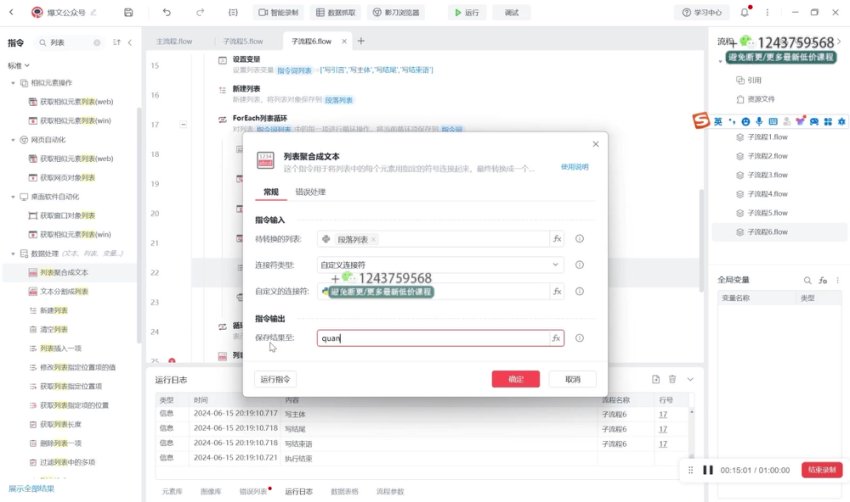850x502 pixels.
Task: Click the notification bell icon
Action: (745, 13)
